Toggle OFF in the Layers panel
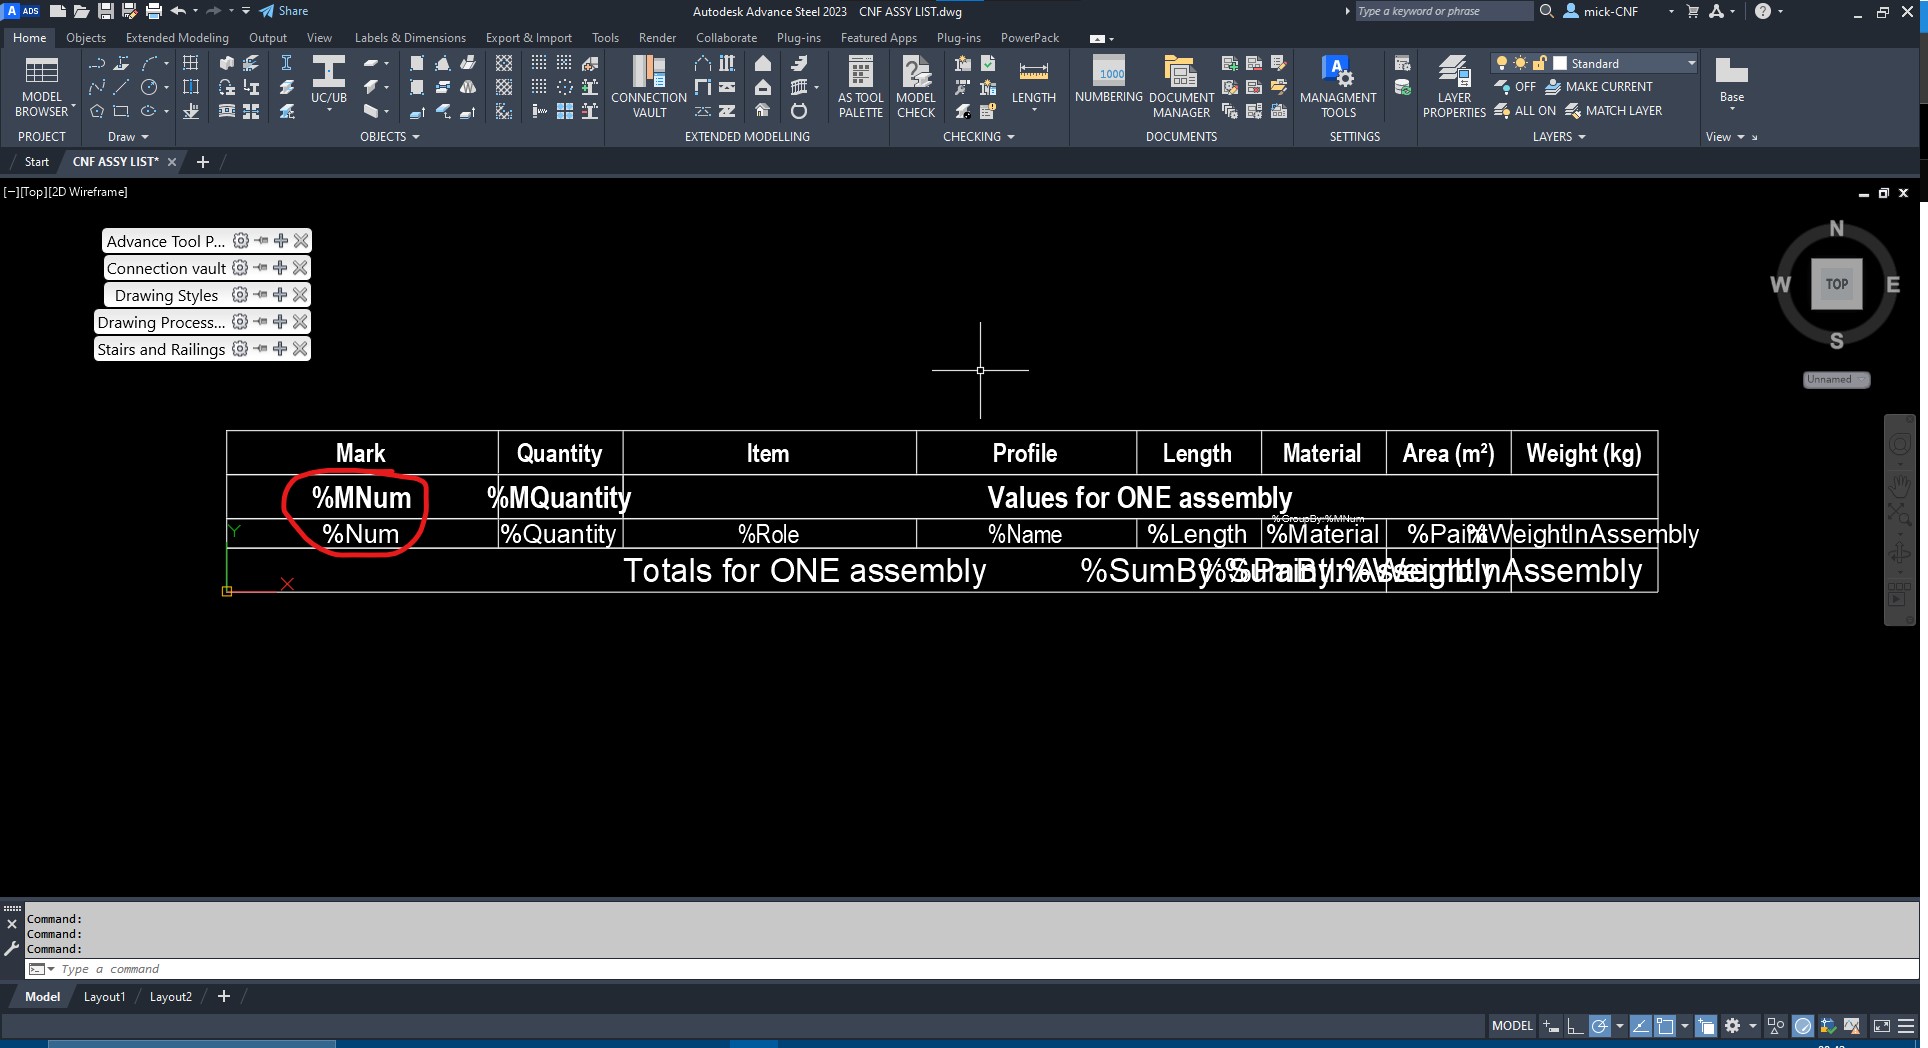This screenshot has width=1928, height=1048. point(1517,86)
